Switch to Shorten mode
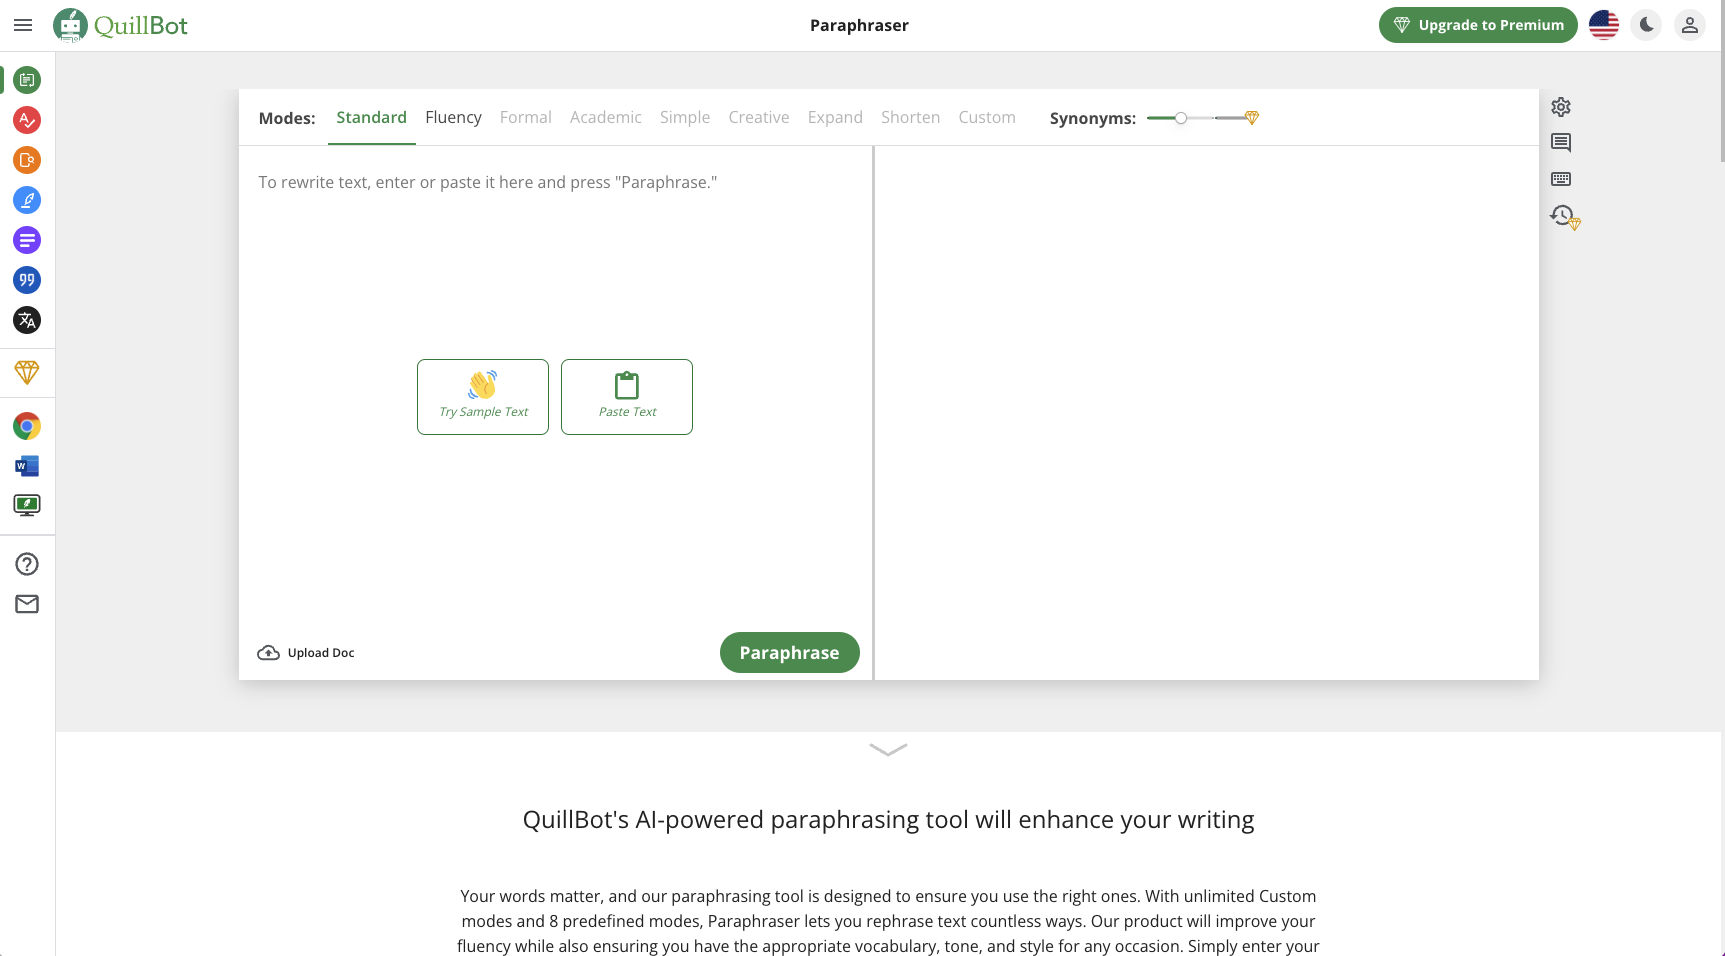Screen dimensions: 1725x956 click(x=910, y=118)
